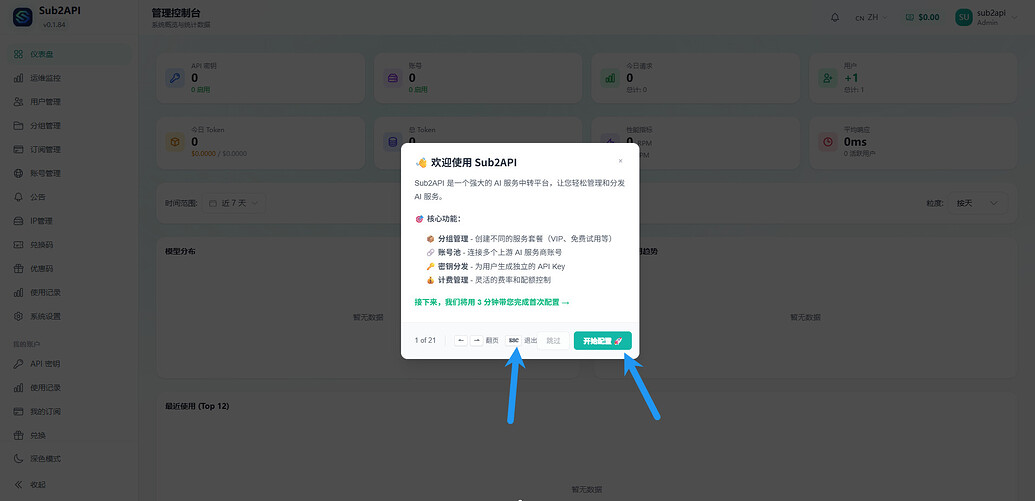Collapse the sidebar with 收起

click(x=69, y=484)
